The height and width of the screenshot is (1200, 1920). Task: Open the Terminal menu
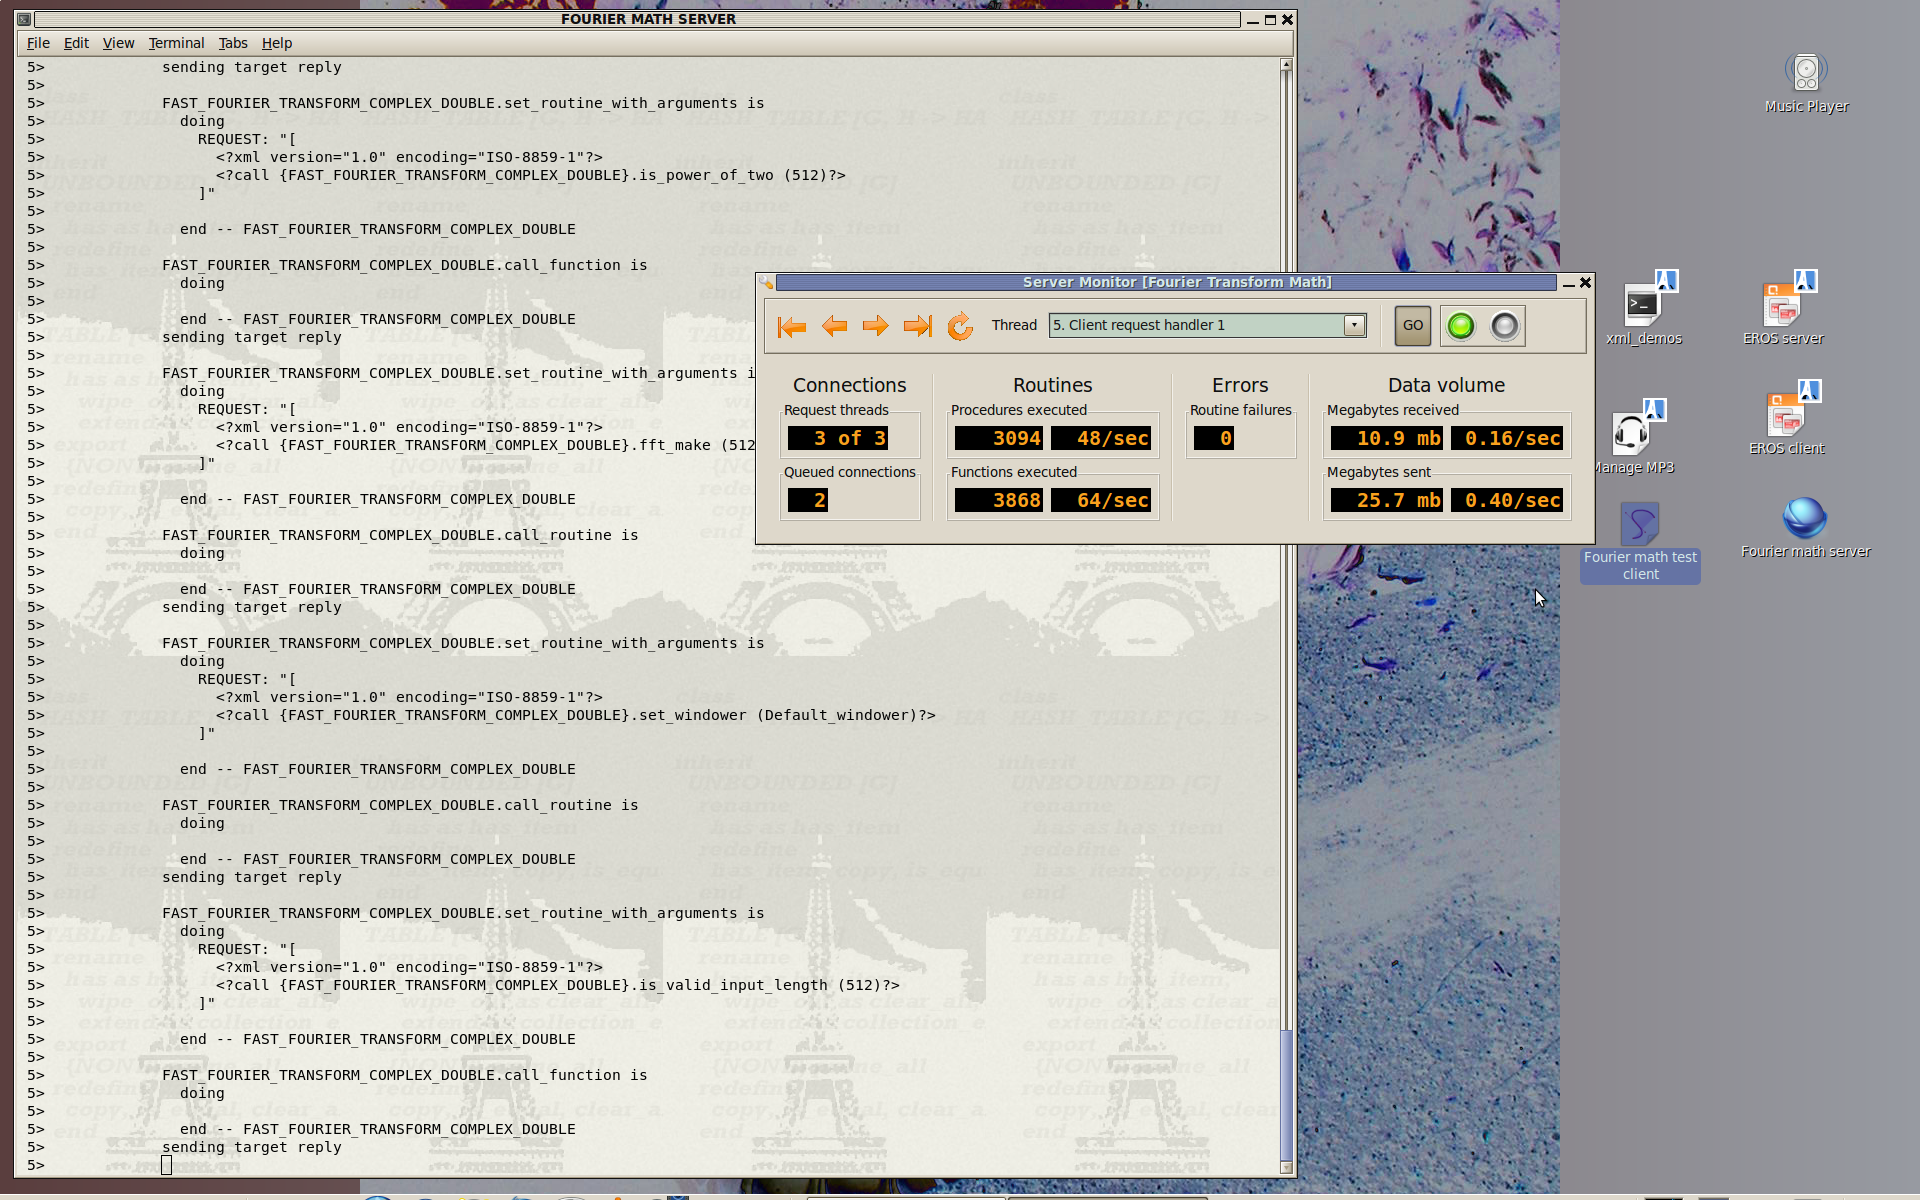[176, 43]
